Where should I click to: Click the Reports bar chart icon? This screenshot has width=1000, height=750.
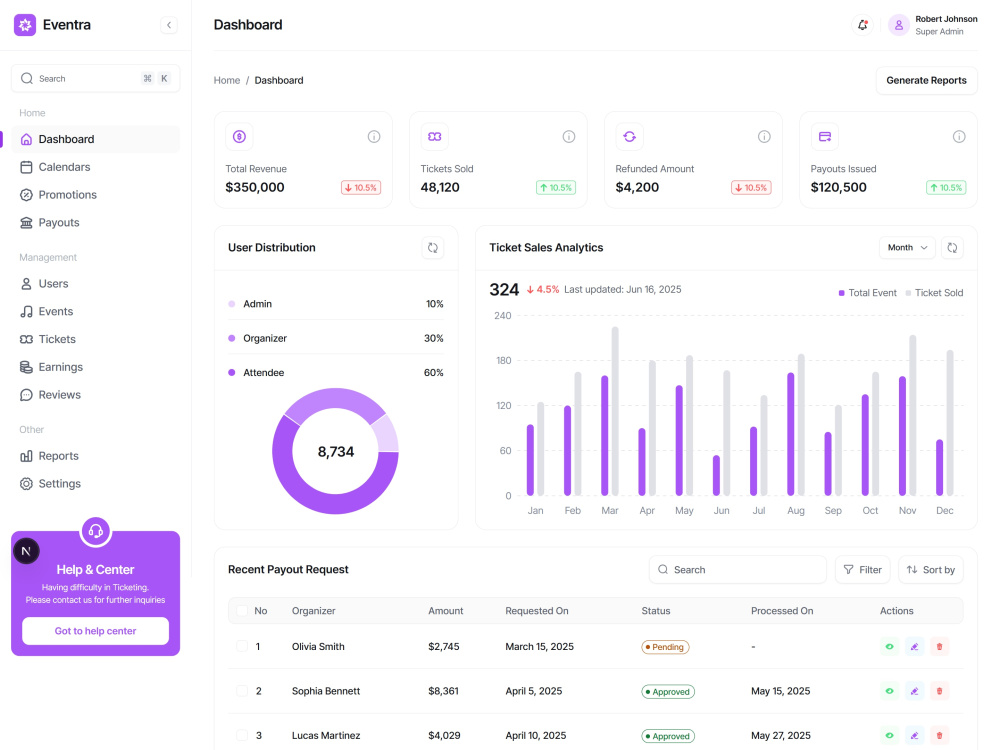[x=26, y=456]
